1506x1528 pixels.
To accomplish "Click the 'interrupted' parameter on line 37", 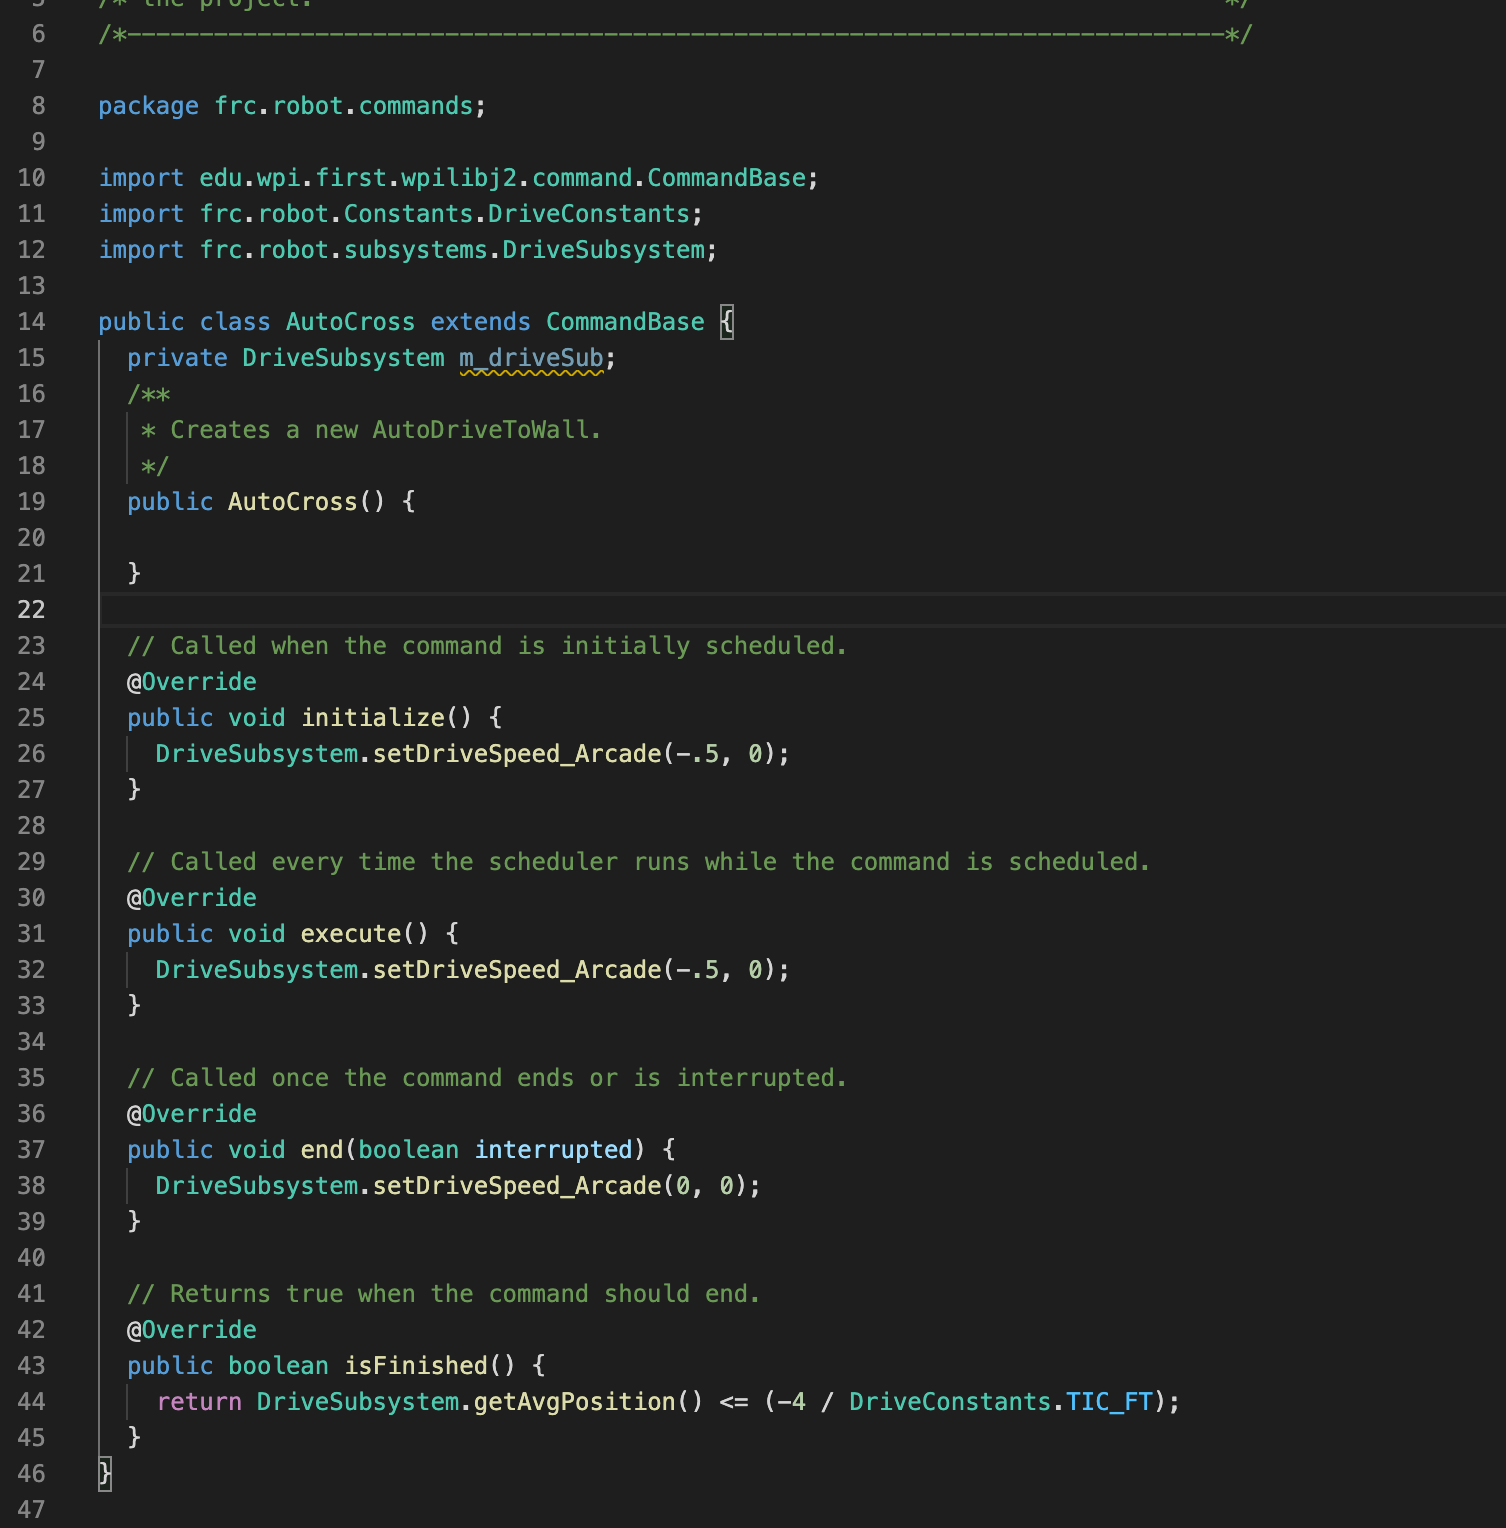I will (x=553, y=1150).
